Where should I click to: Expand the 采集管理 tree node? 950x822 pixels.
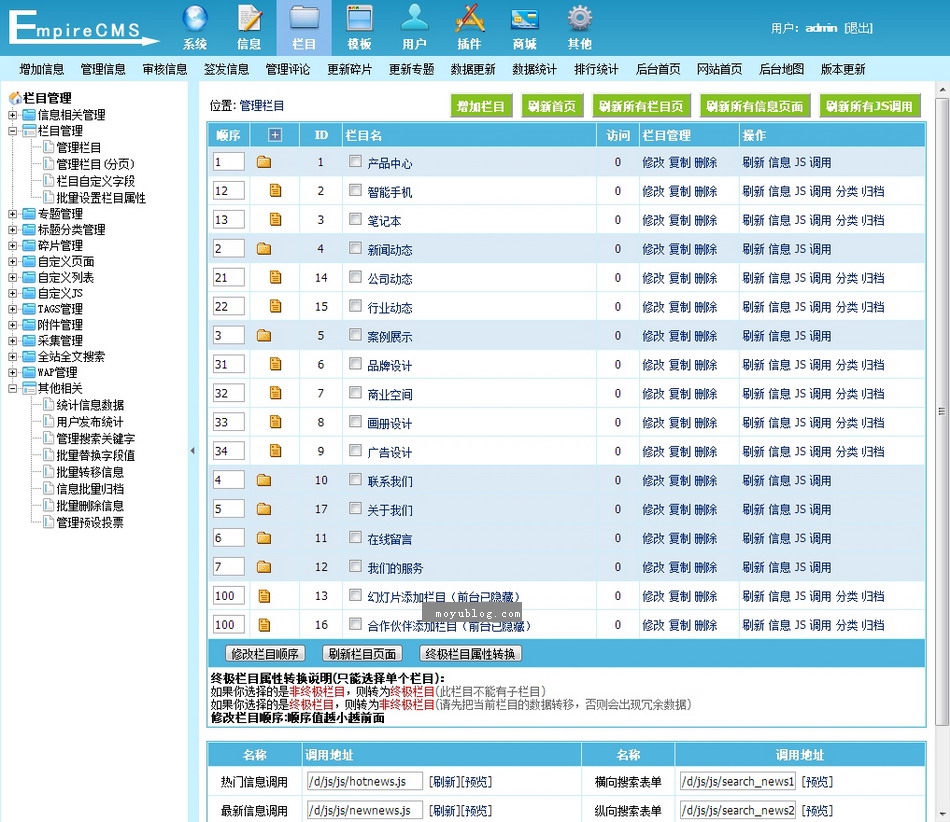click(12, 340)
